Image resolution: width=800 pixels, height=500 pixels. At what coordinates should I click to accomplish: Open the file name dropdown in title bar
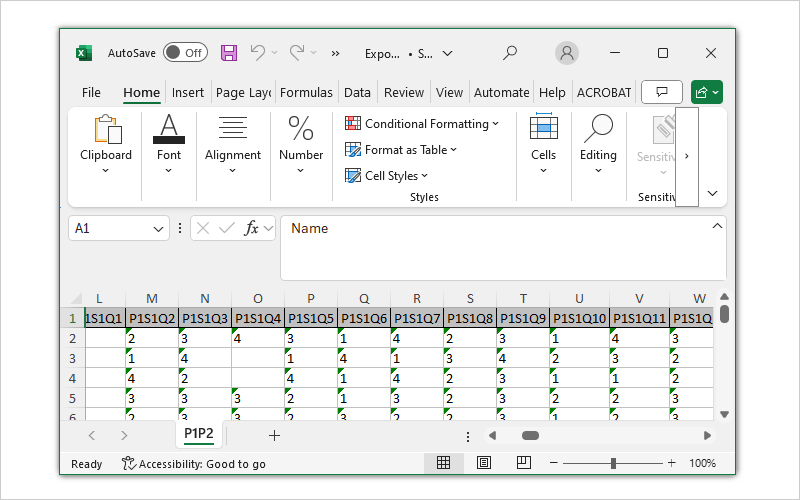(x=447, y=53)
